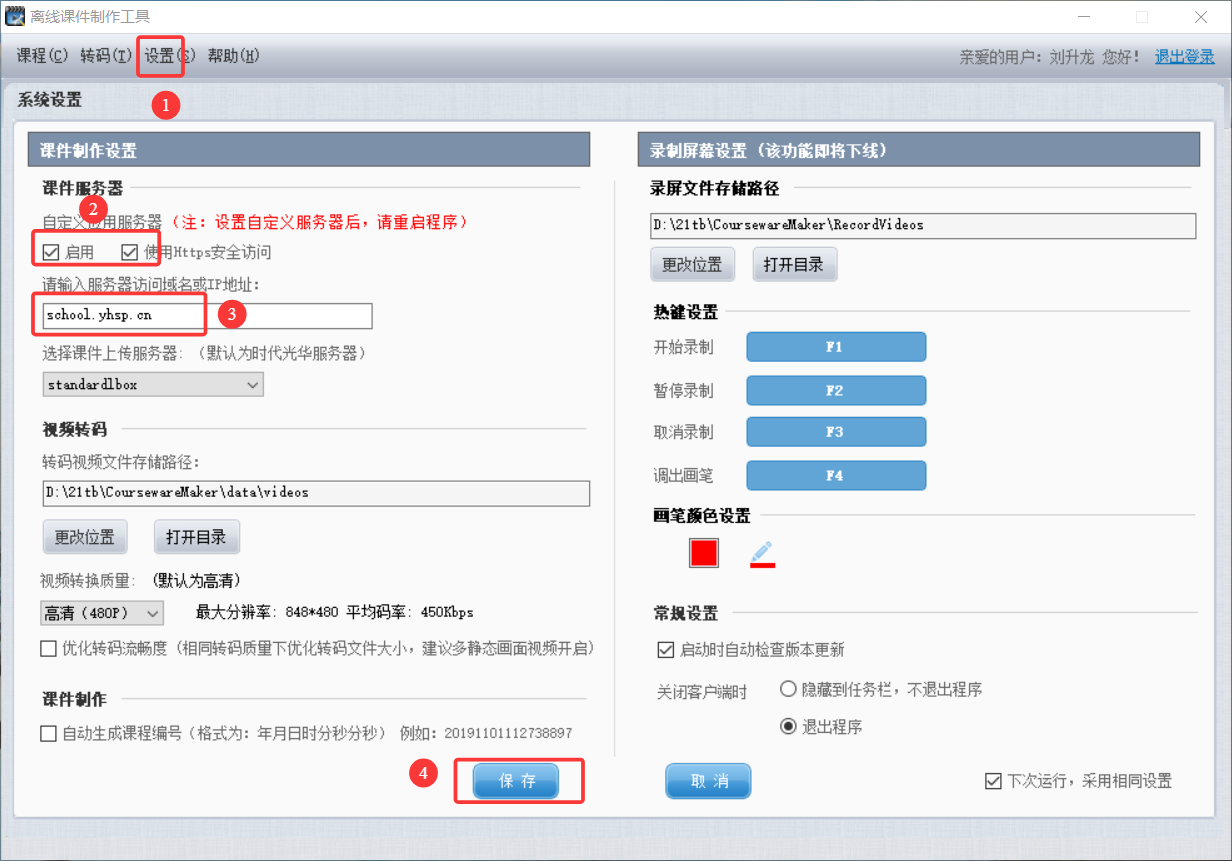Open the standardlbox upload server dropdown
1232x861 pixels.
pos(153,384)
